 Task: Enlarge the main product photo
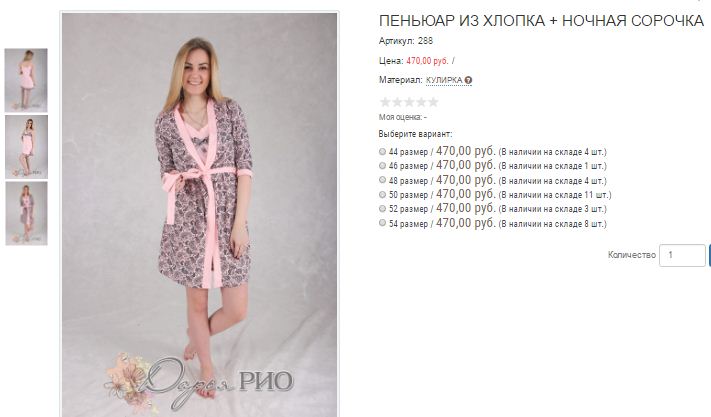click(200, 214)
